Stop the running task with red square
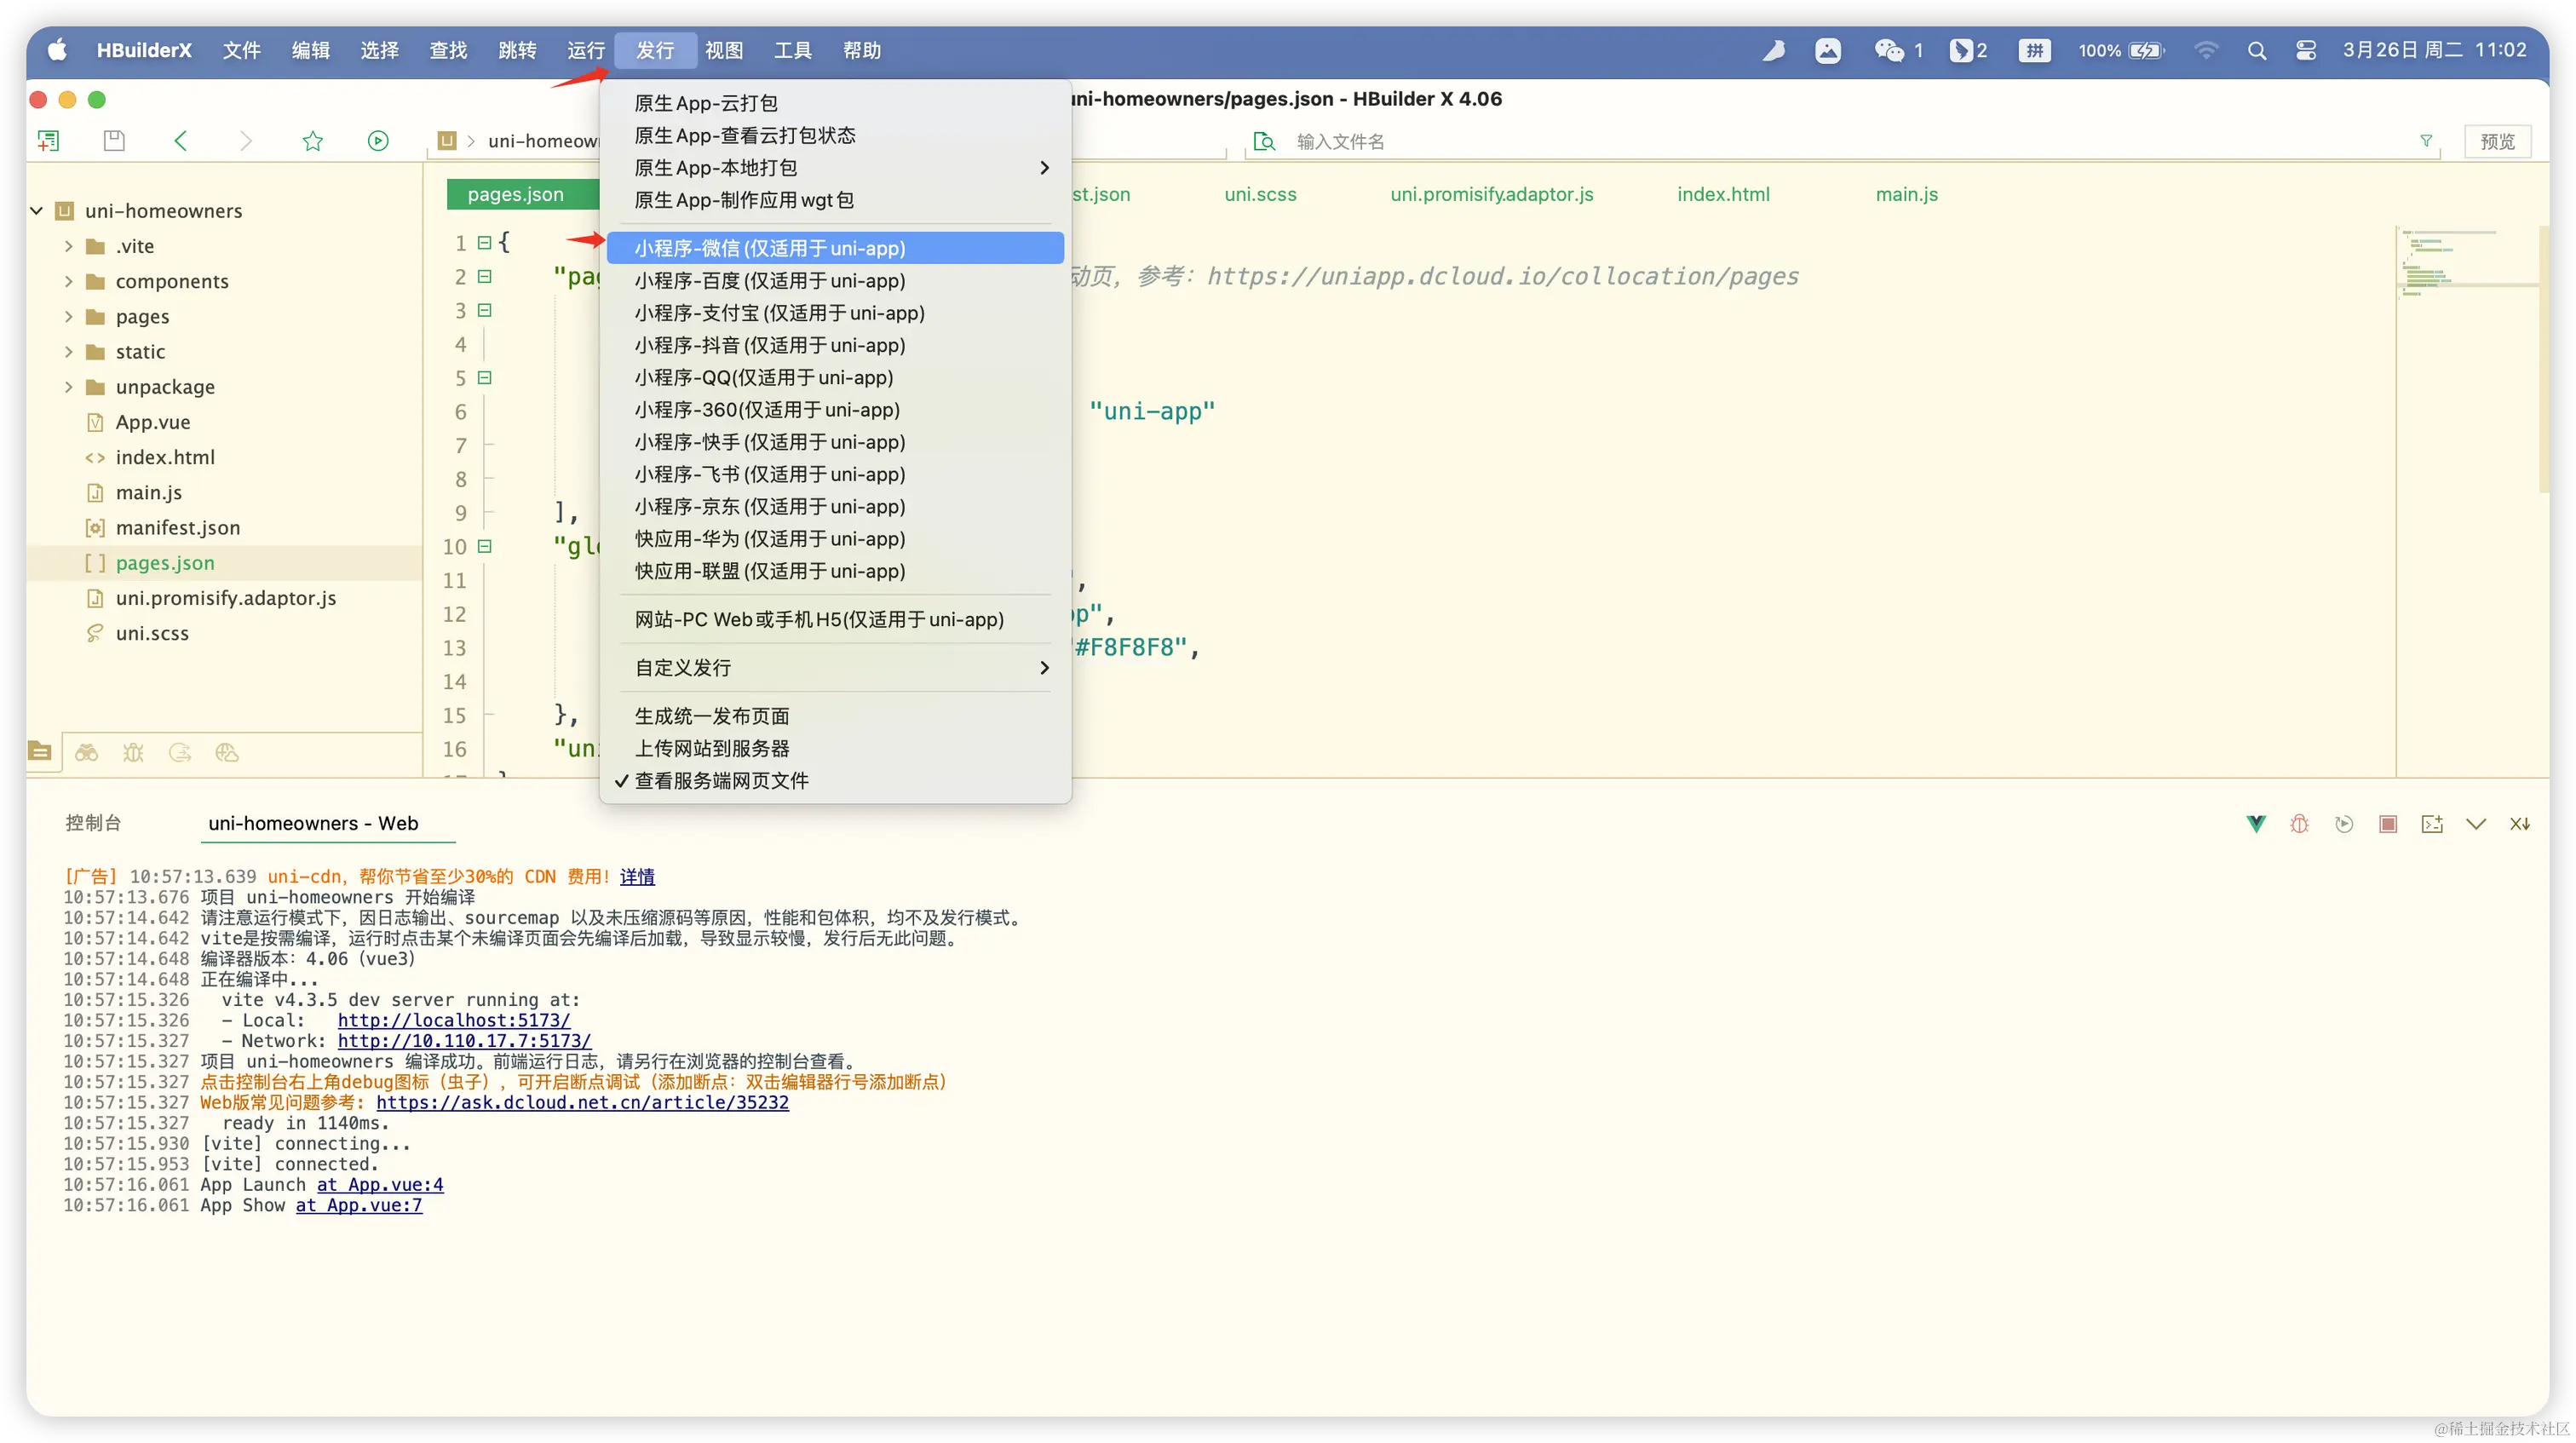 click(2388, 824)
